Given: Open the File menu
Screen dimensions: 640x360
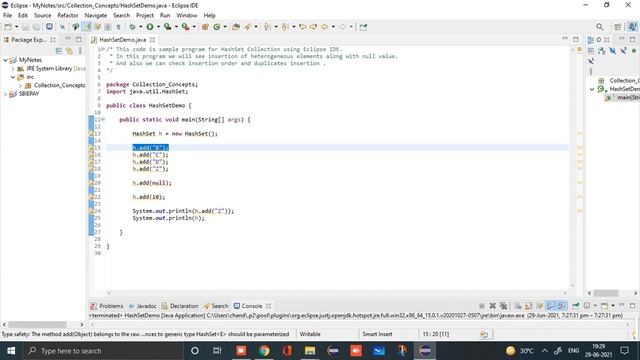Looking at the screenshot, I should pyautogui.click(x=7, y=15).
